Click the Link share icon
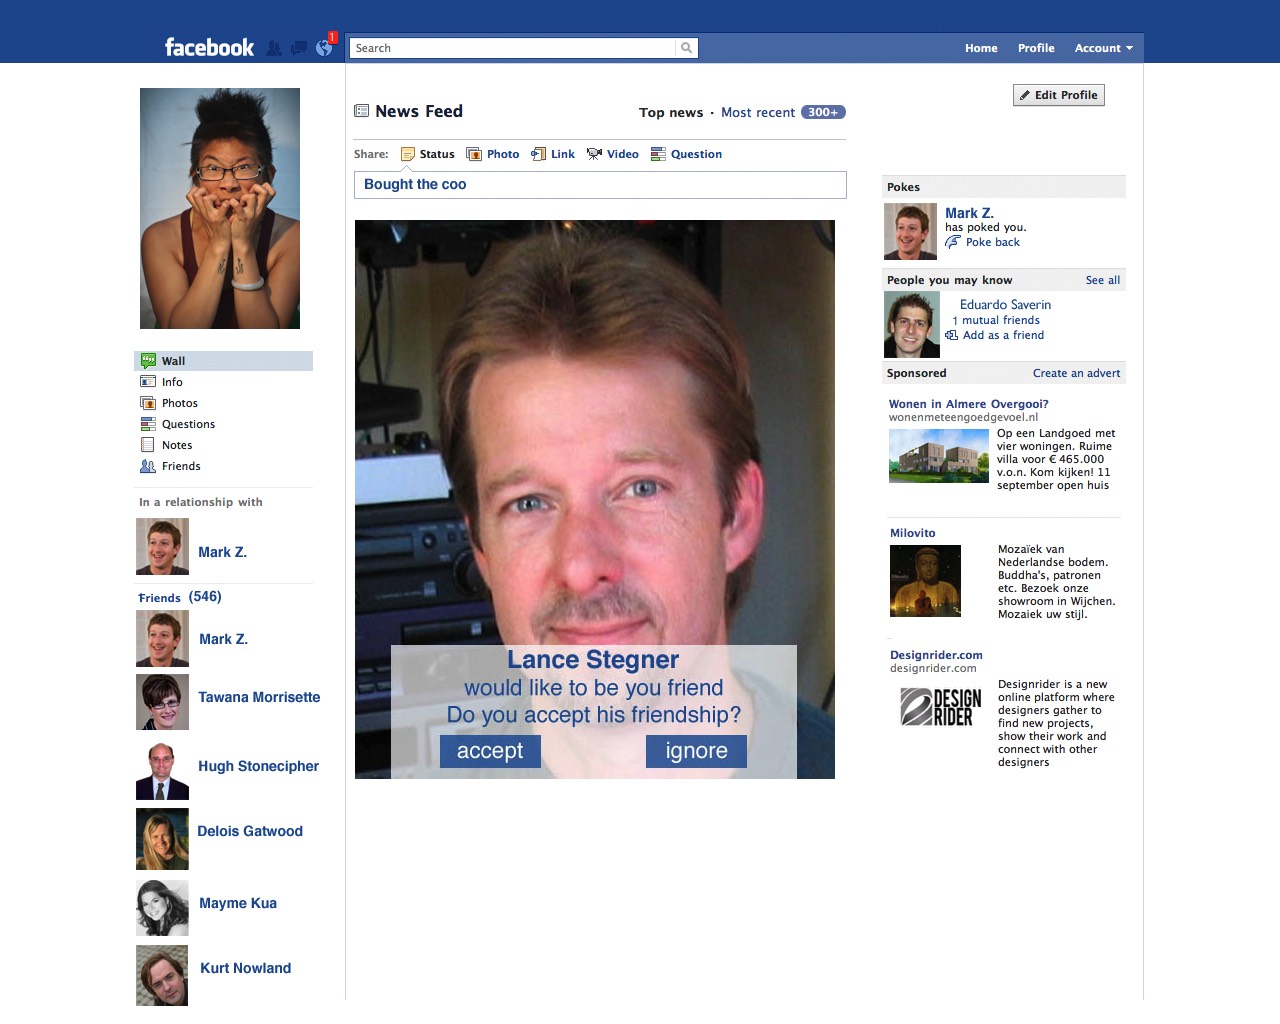Image resolution: width=1280 pixels, height=1024 pixels. 538,154
